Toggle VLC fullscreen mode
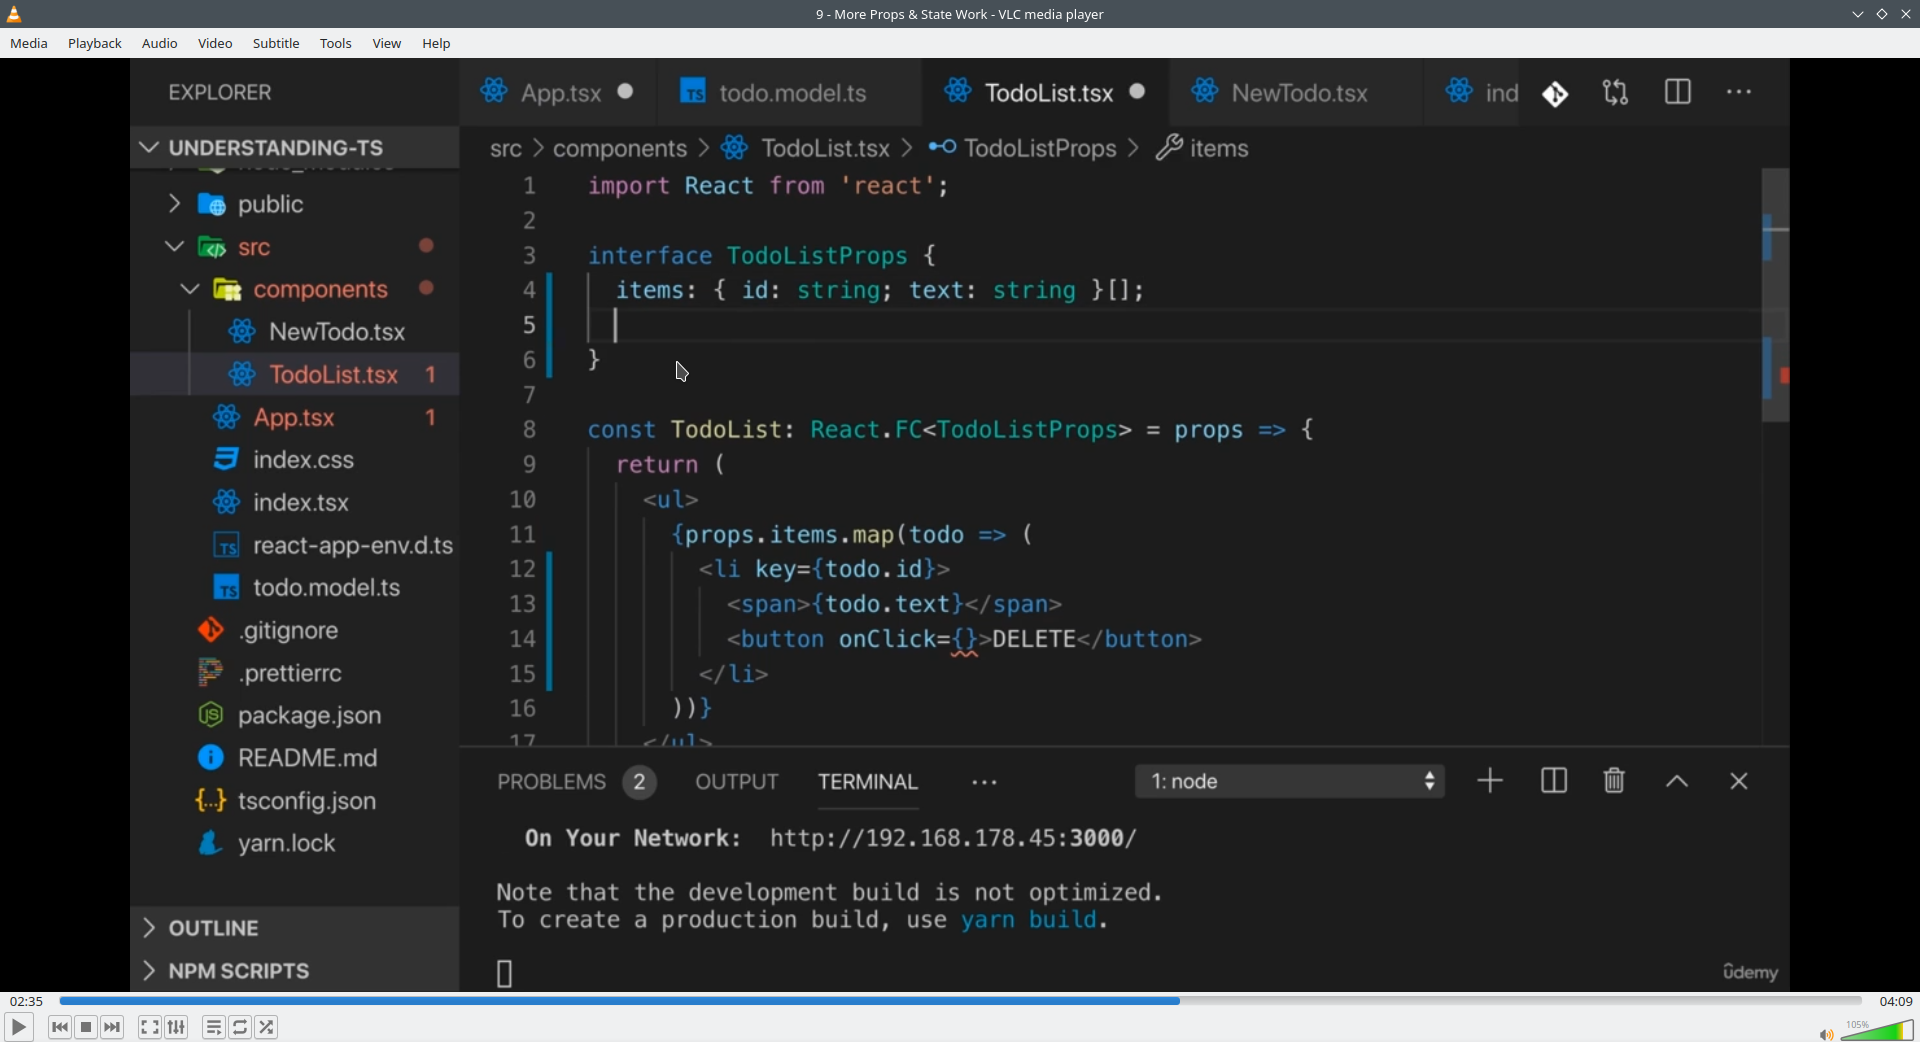The width and height of the screenshot is (1920, 1042). click(x=149, y=1027)
